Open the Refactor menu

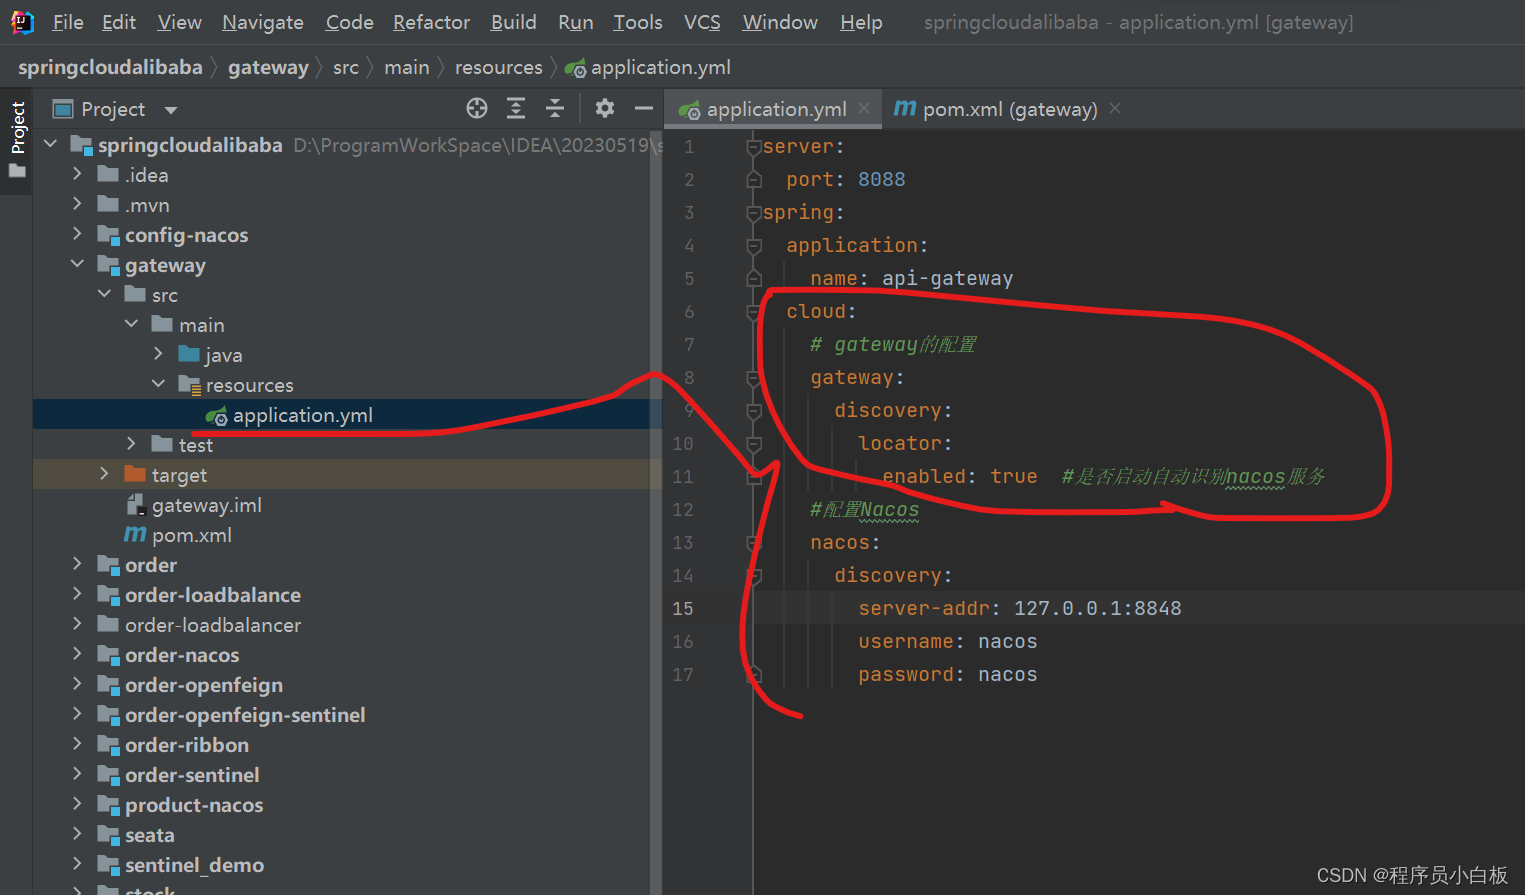coord(431,22)
